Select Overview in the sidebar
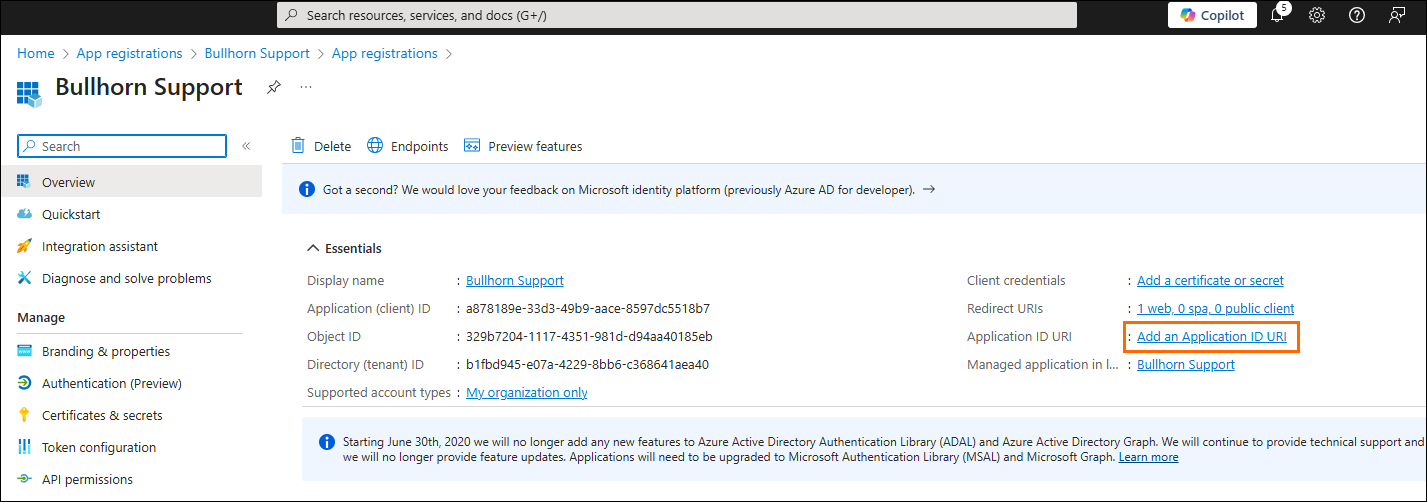Screen dimensions: 1427x502 131,182
